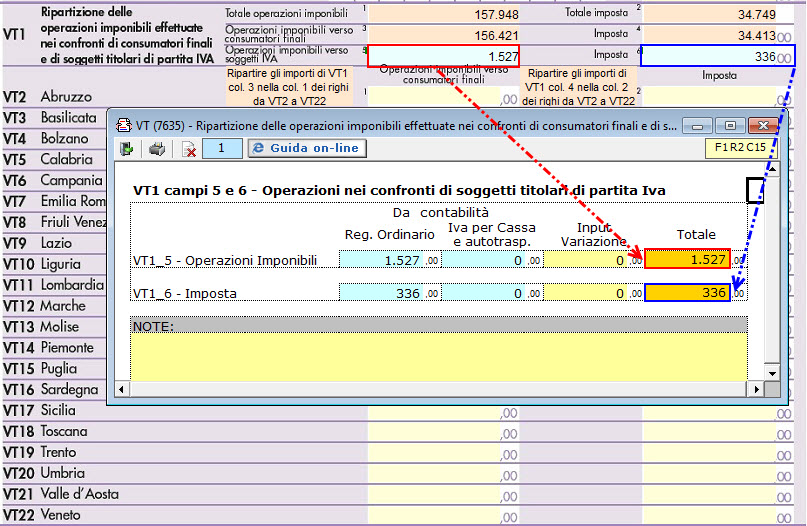807x526 pixels.
Task: Click the VT2 Abruzzo row label
Action: (47, 97)
